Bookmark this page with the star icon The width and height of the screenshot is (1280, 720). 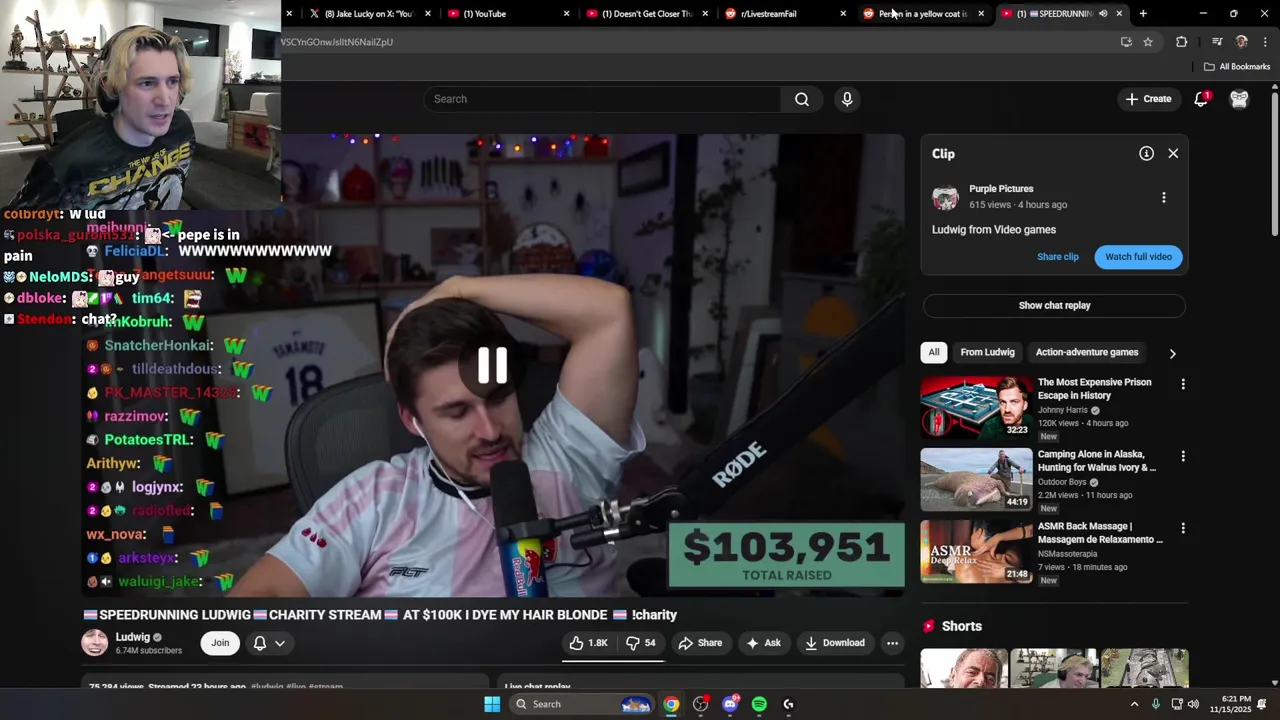[x=1148, y=42]
